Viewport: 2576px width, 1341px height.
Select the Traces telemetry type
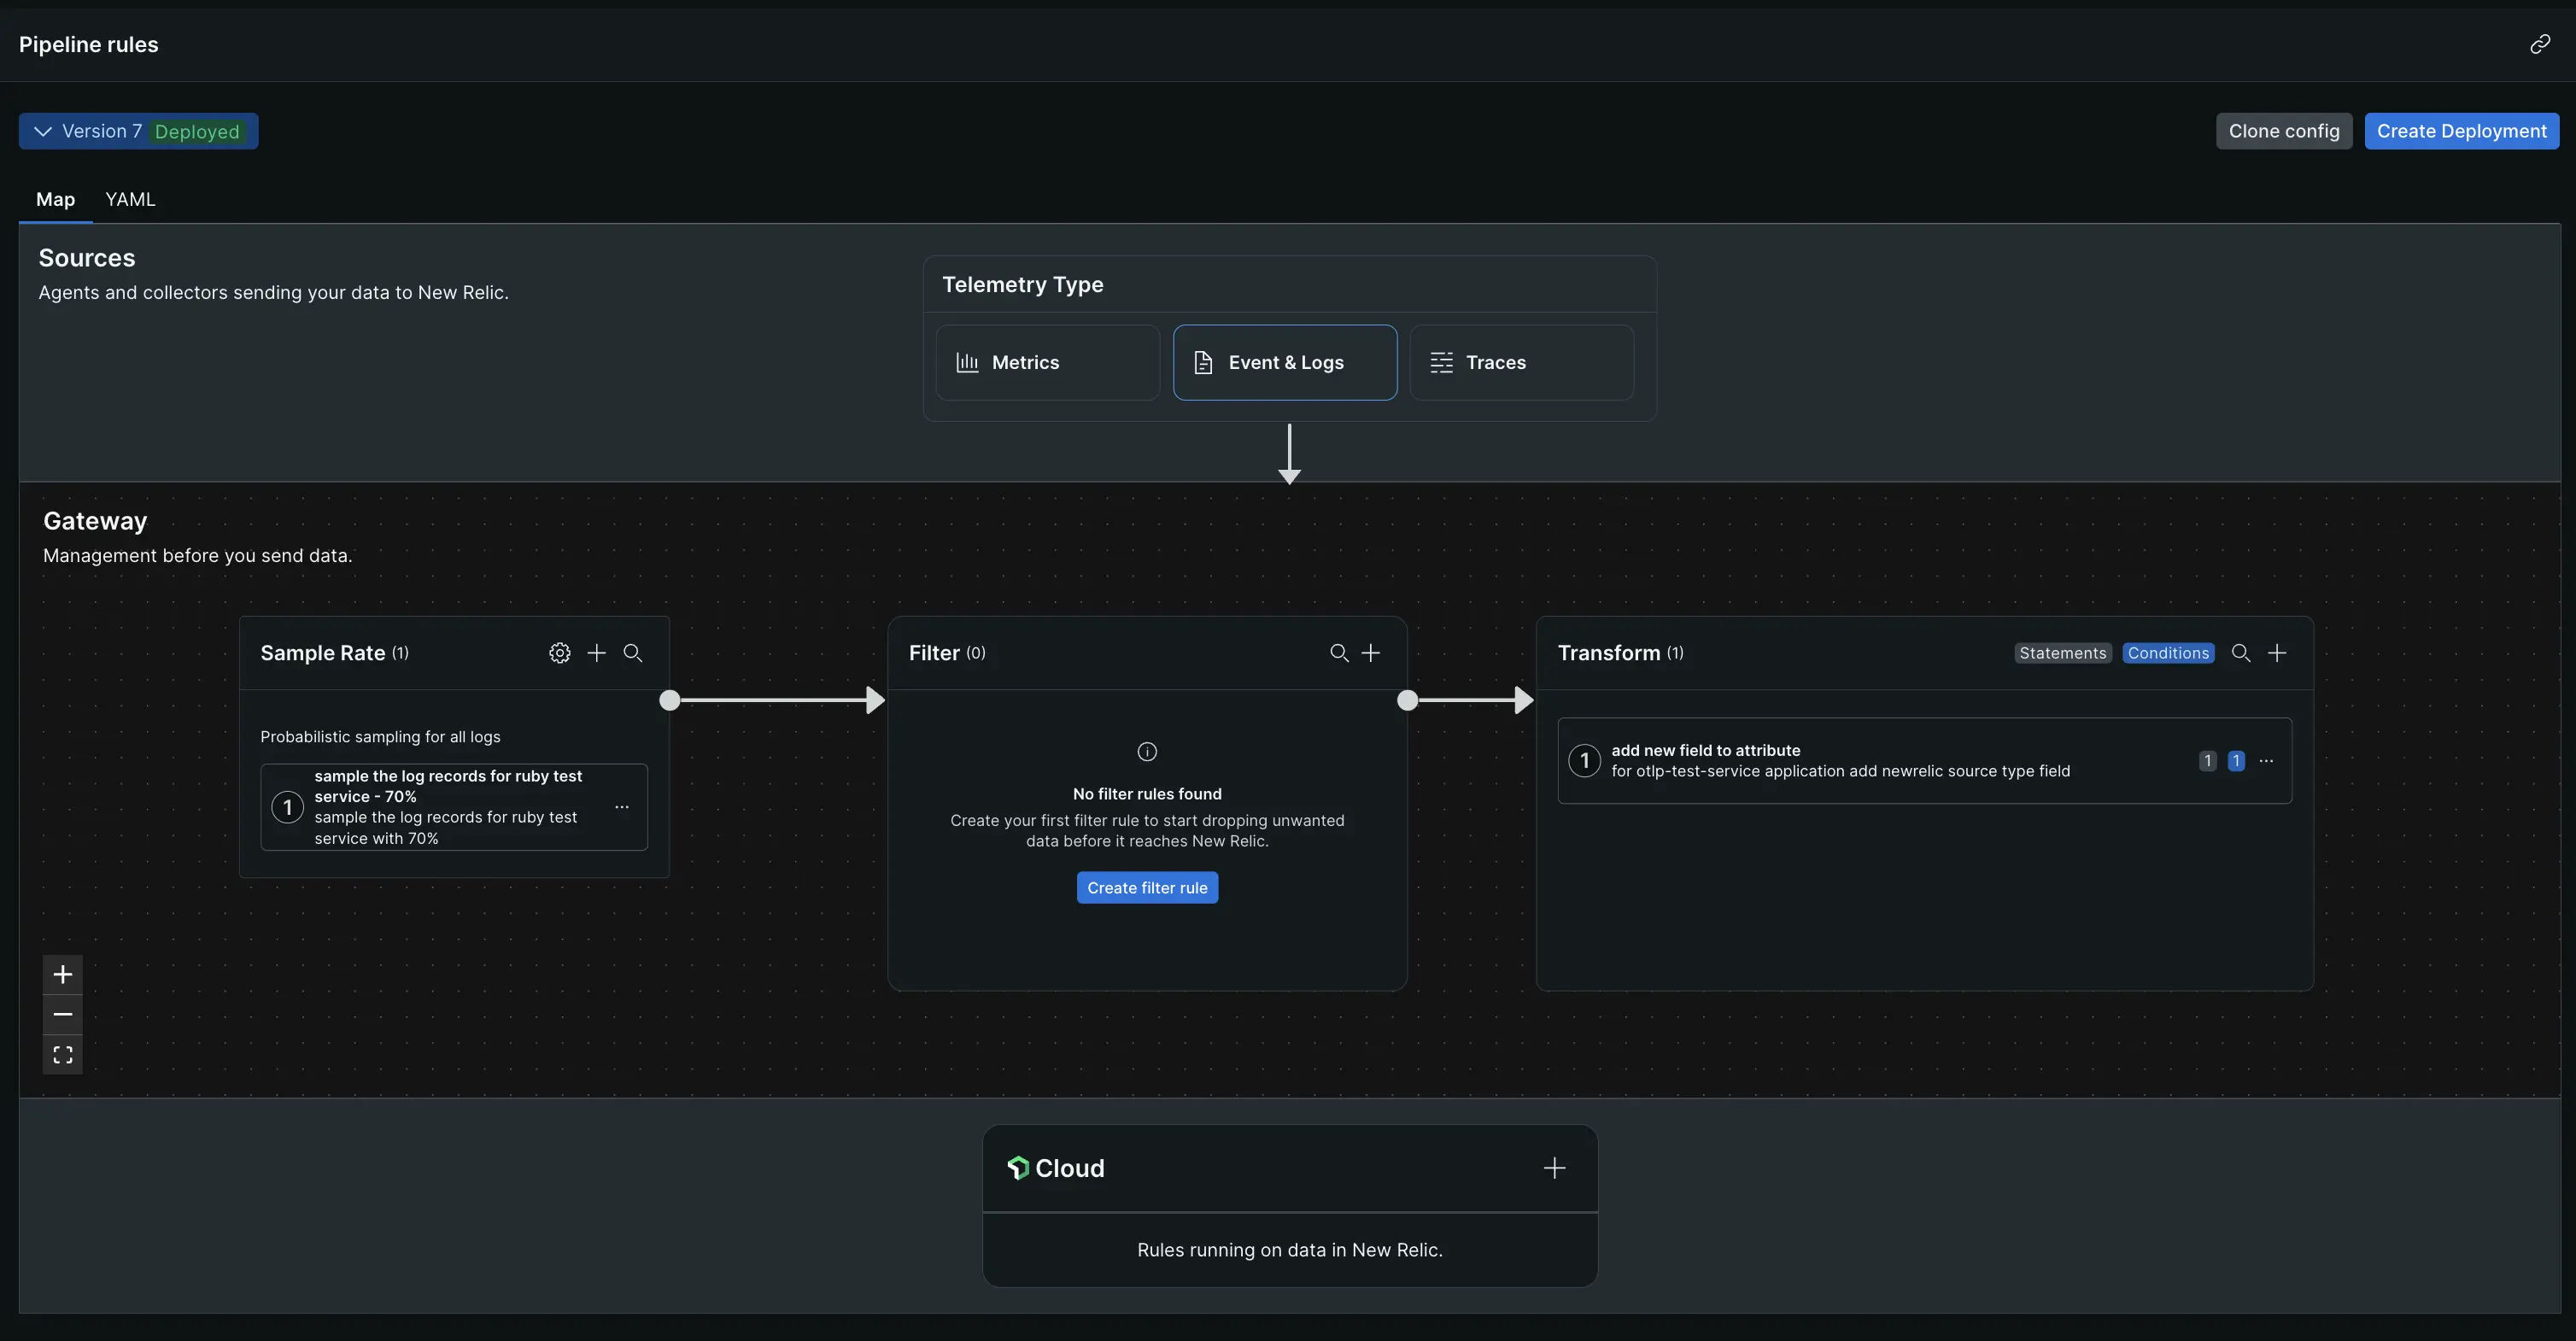click(x=1521, y=362)
